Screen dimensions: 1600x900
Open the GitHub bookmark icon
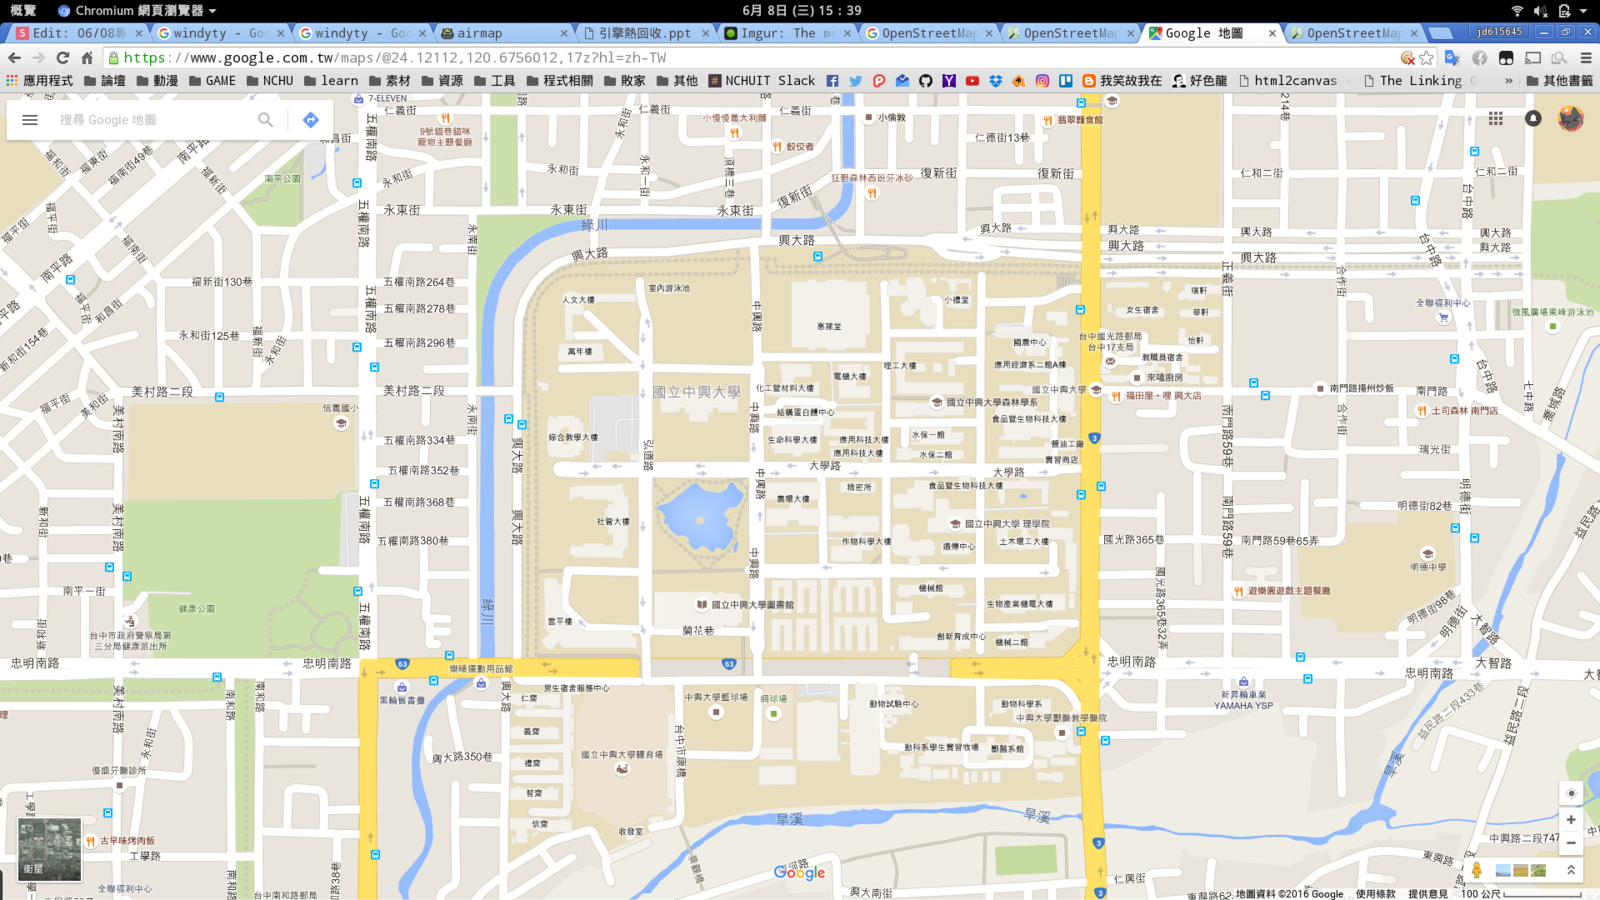coord(926,81)
